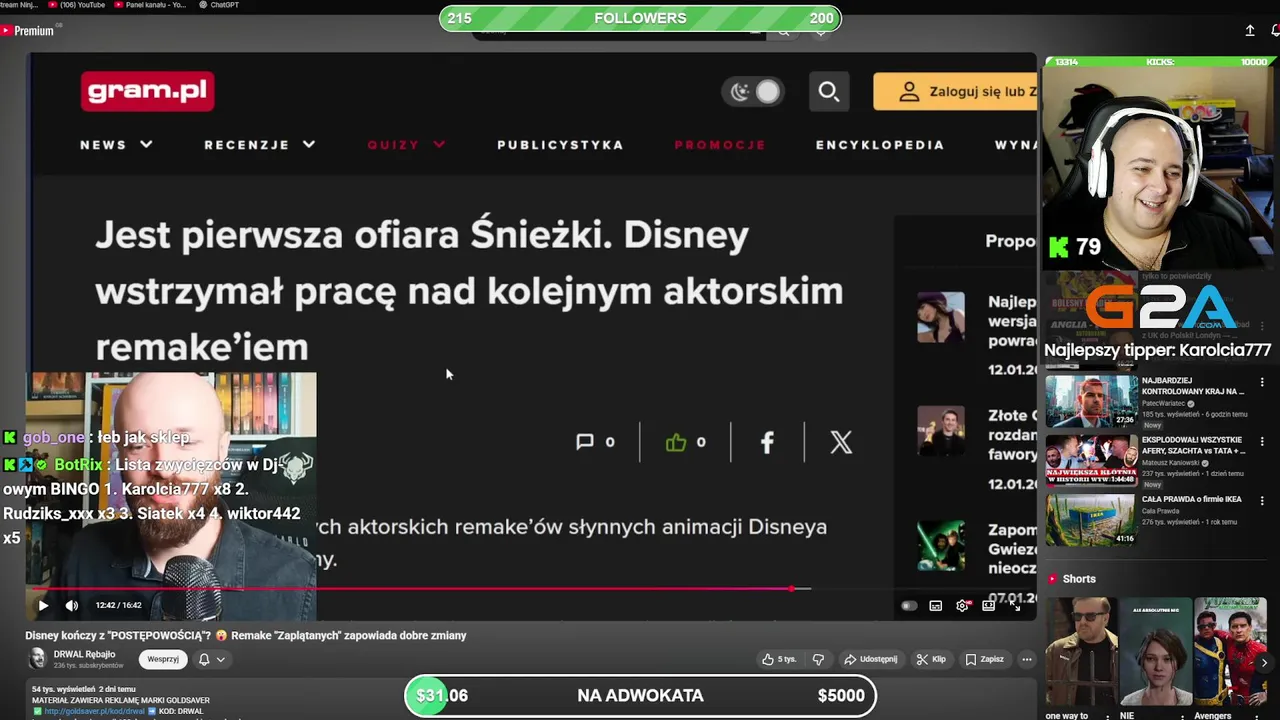
Task: Enter fullscreen mode in the player
Action: click(1015, 605)
